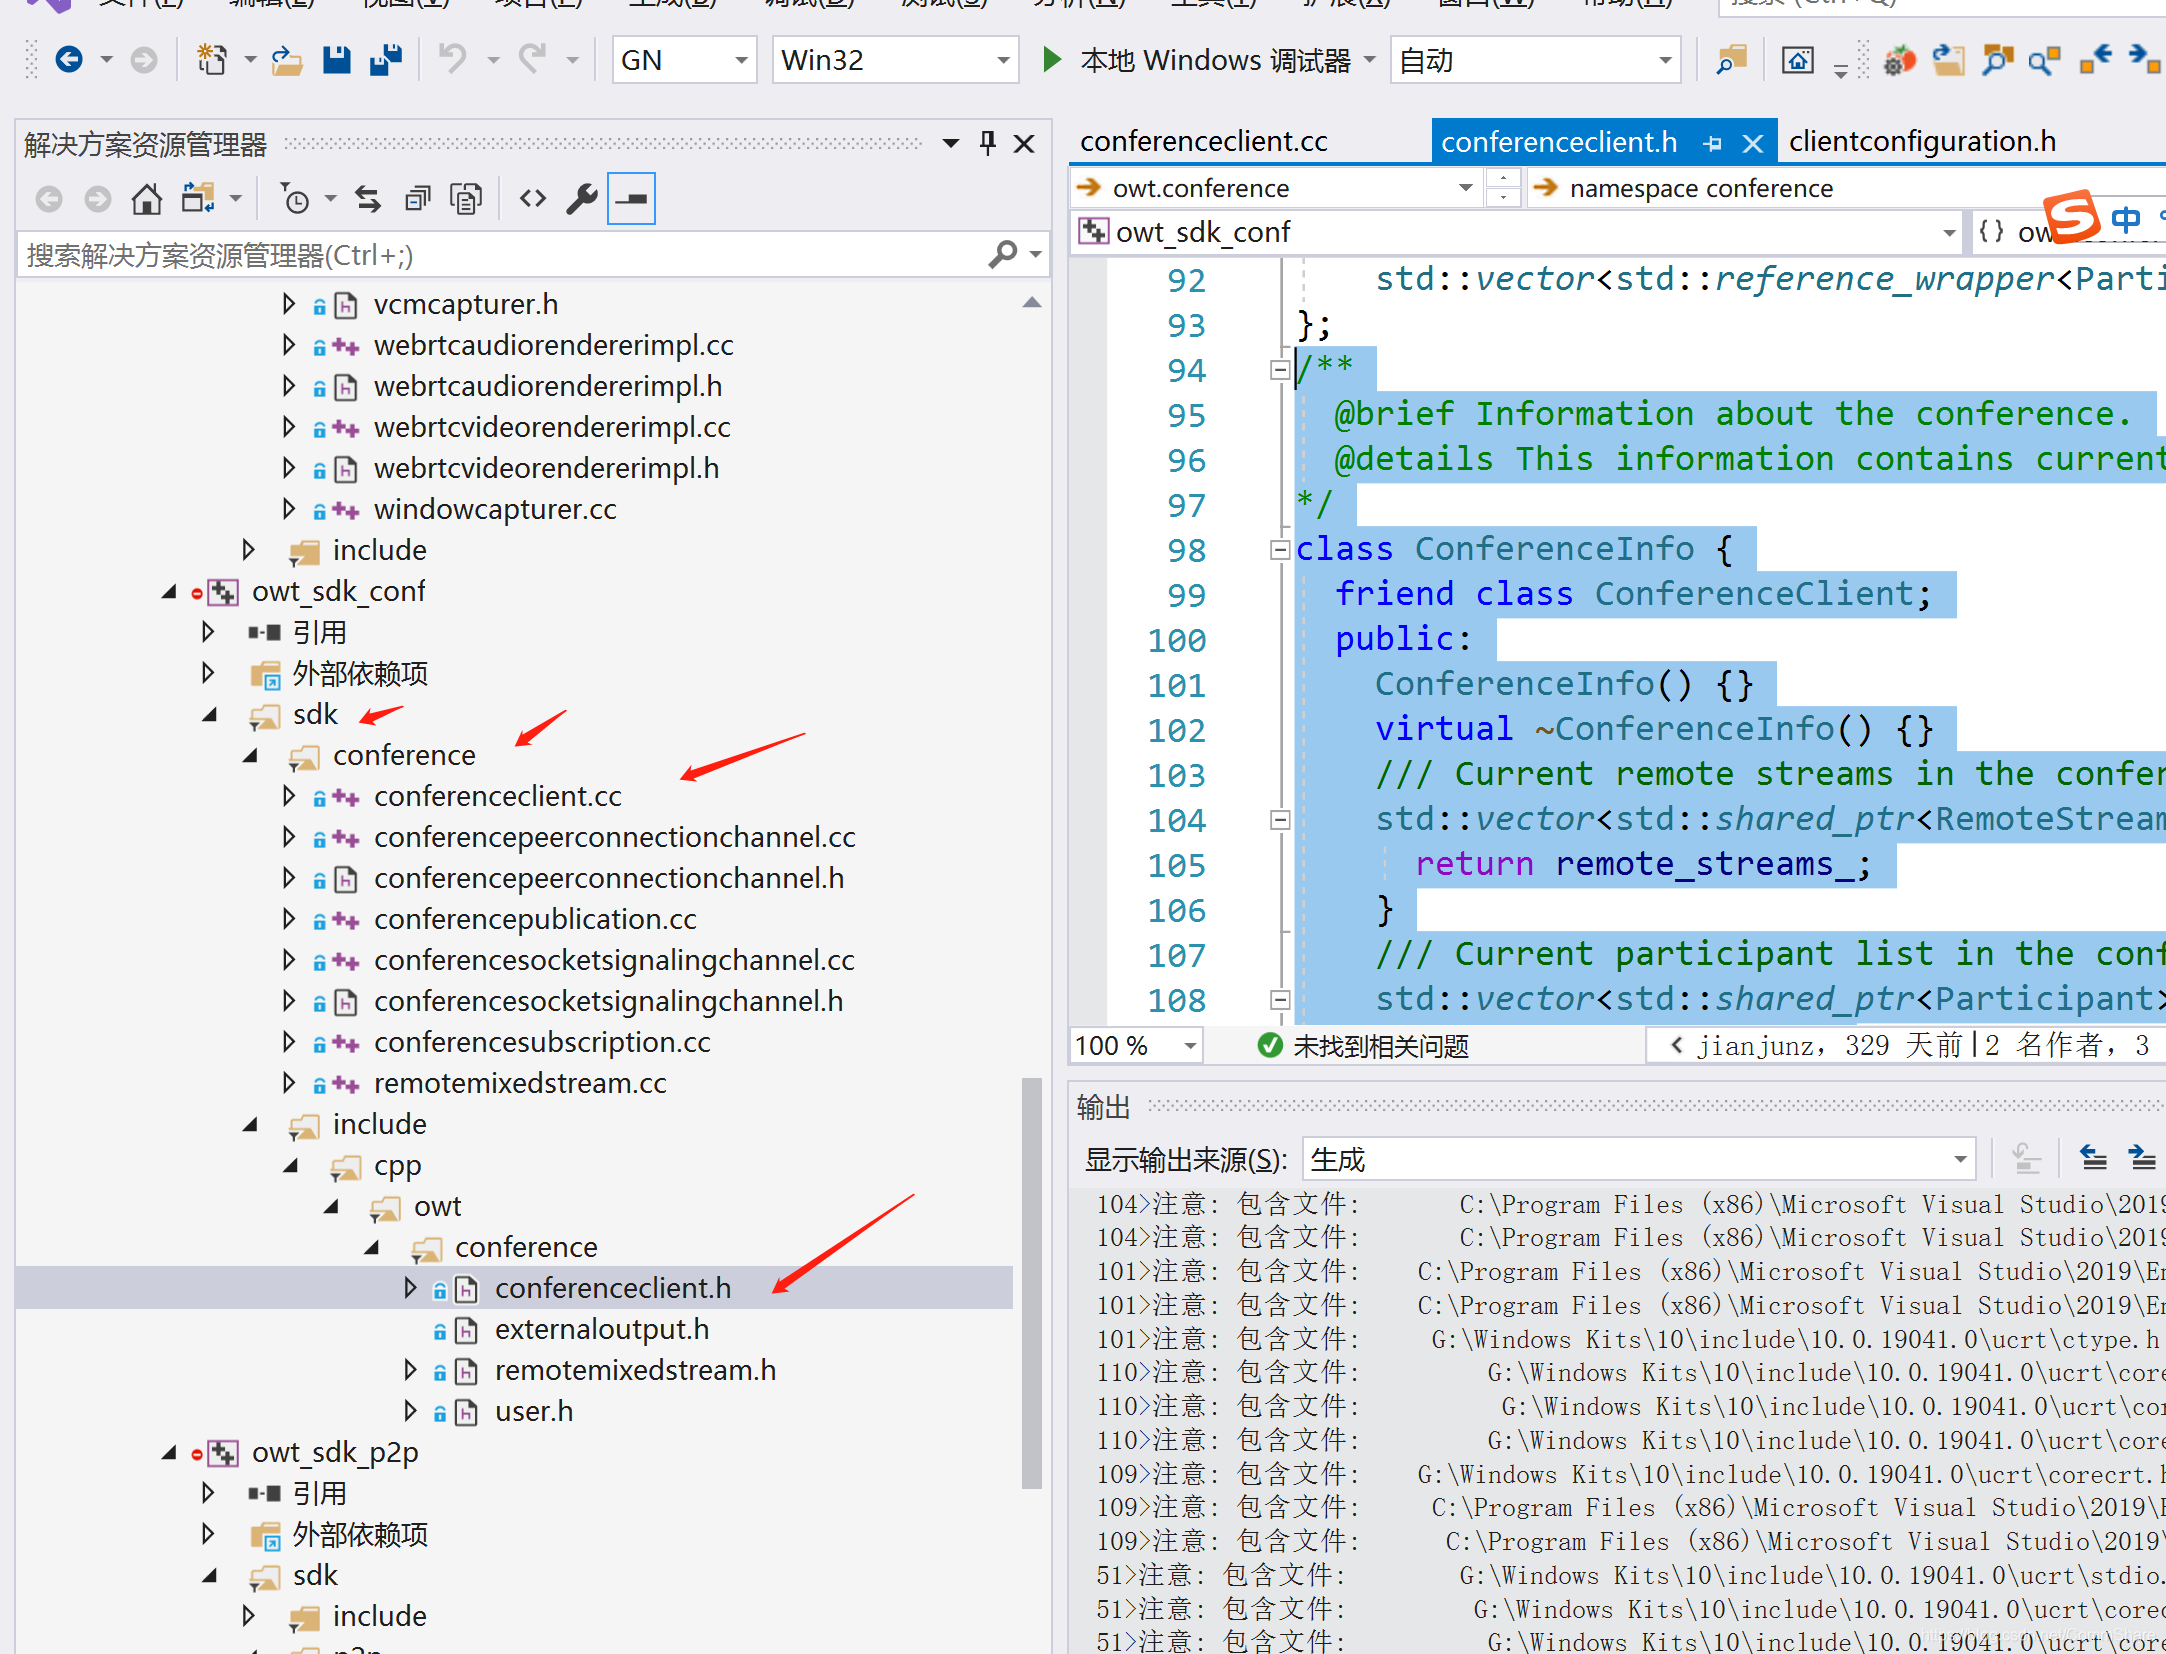Switch to conferenceclient.cc tab
The width and height of the screenshot is (2166, 1654).
[x=1203, y=142]
